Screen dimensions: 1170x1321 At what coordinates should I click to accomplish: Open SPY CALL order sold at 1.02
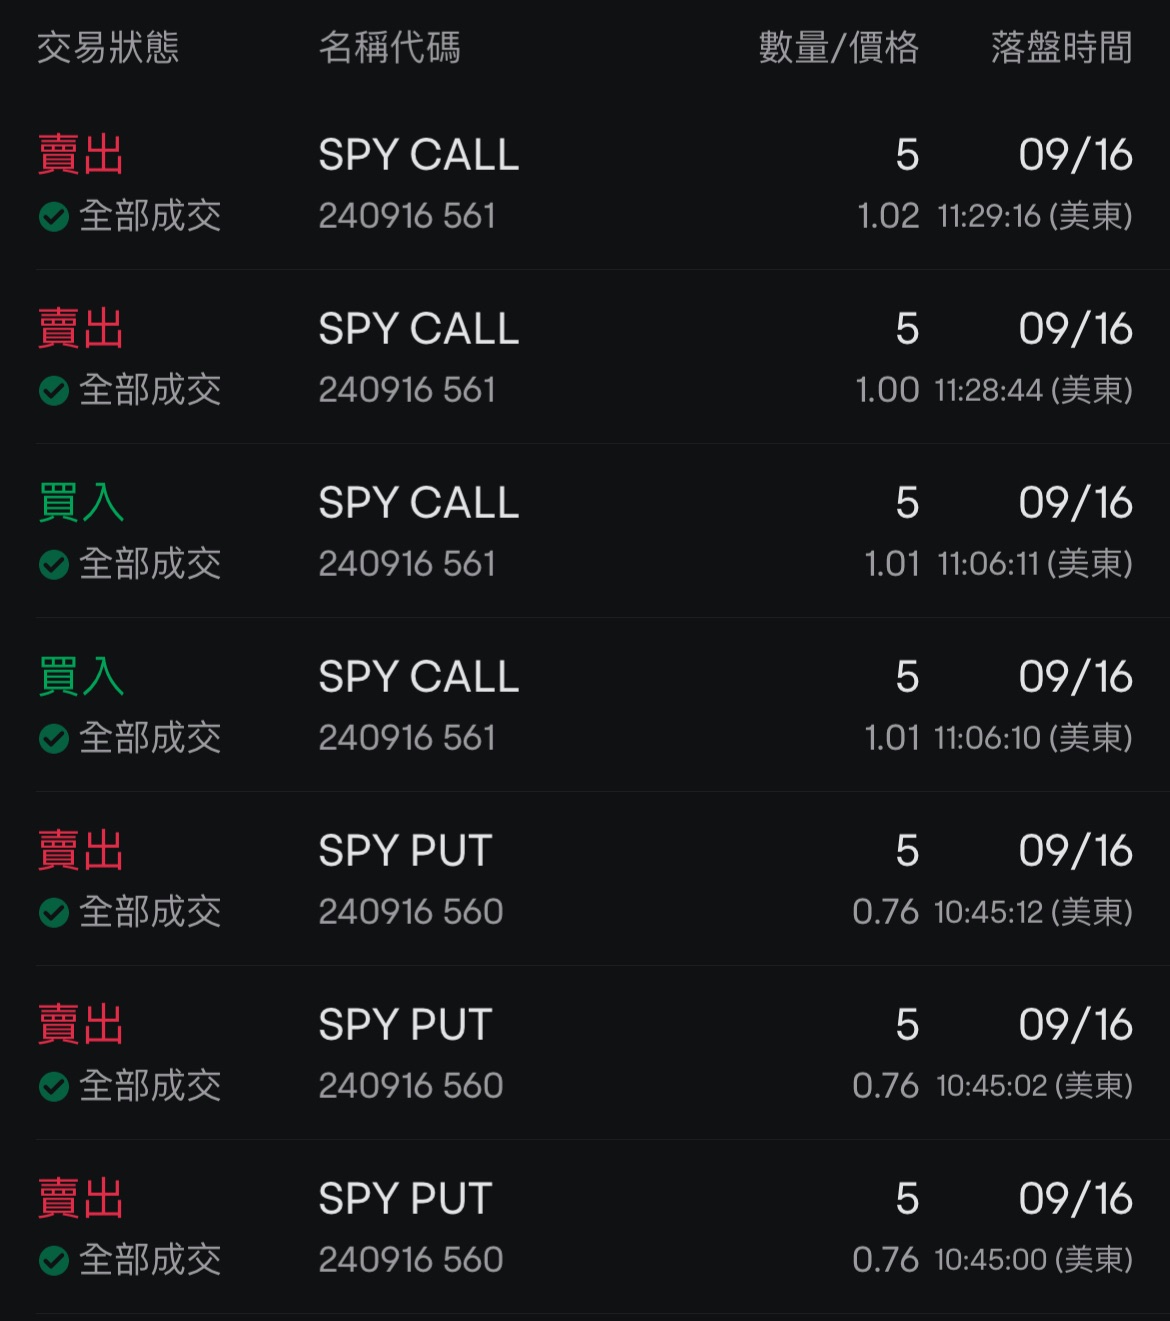pyautogui.click(x=418, y=156)
